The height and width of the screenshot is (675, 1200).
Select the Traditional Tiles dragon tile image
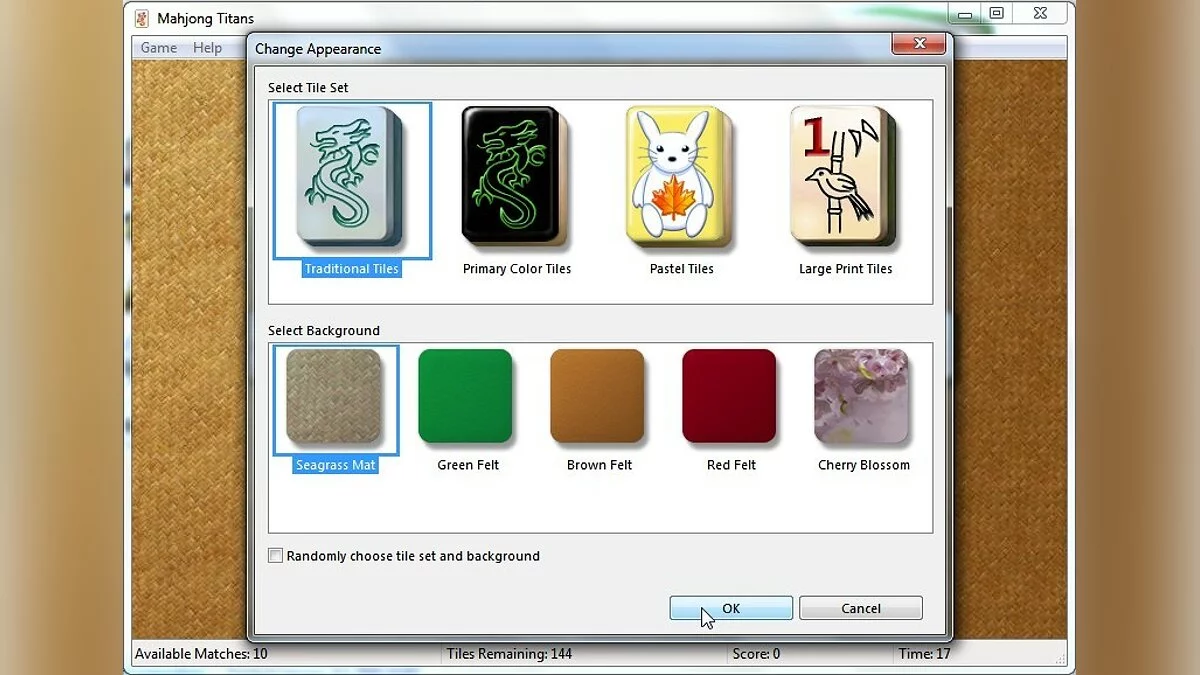[x=350, y=178]
